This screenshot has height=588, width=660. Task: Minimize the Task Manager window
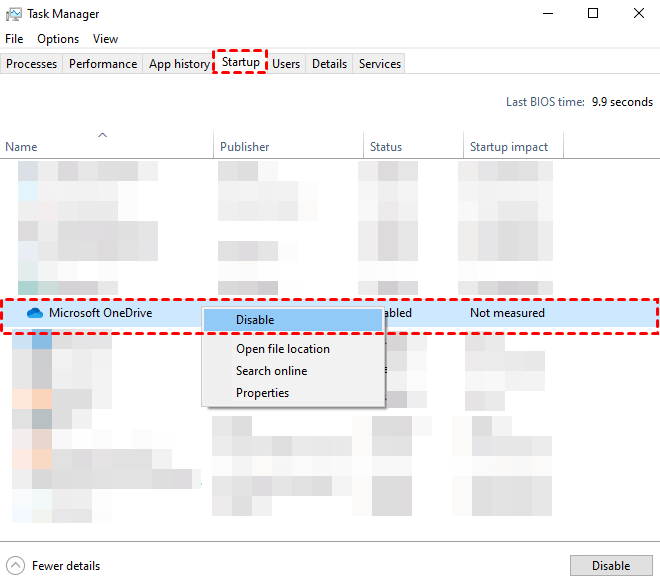548,13
